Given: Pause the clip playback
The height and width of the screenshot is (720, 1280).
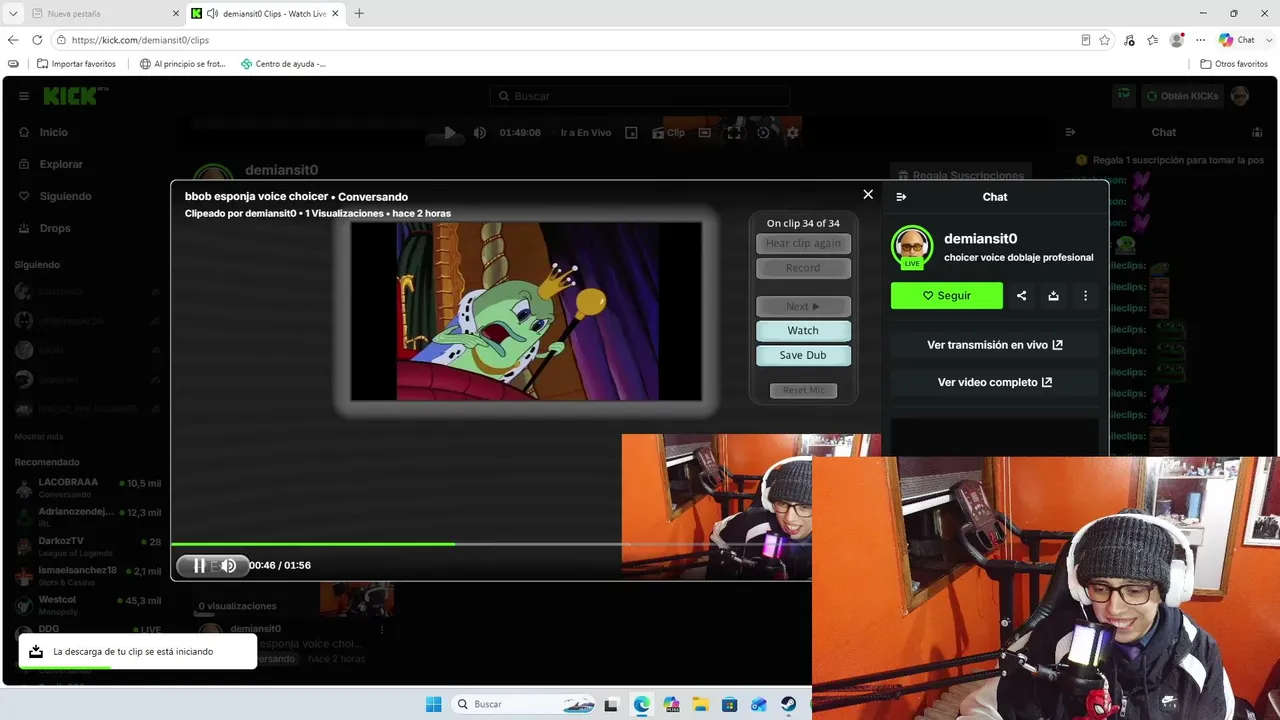Looking at the screenshot, I should click(199, 565).
